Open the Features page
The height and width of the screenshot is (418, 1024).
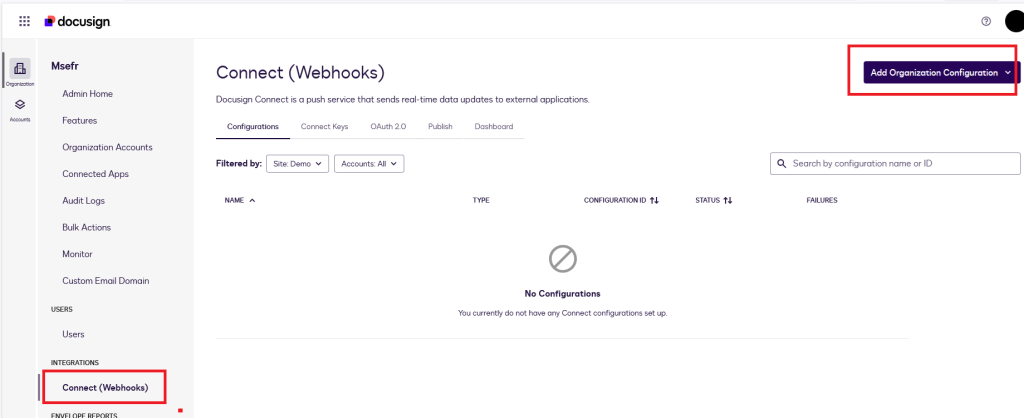pos(80,121)
